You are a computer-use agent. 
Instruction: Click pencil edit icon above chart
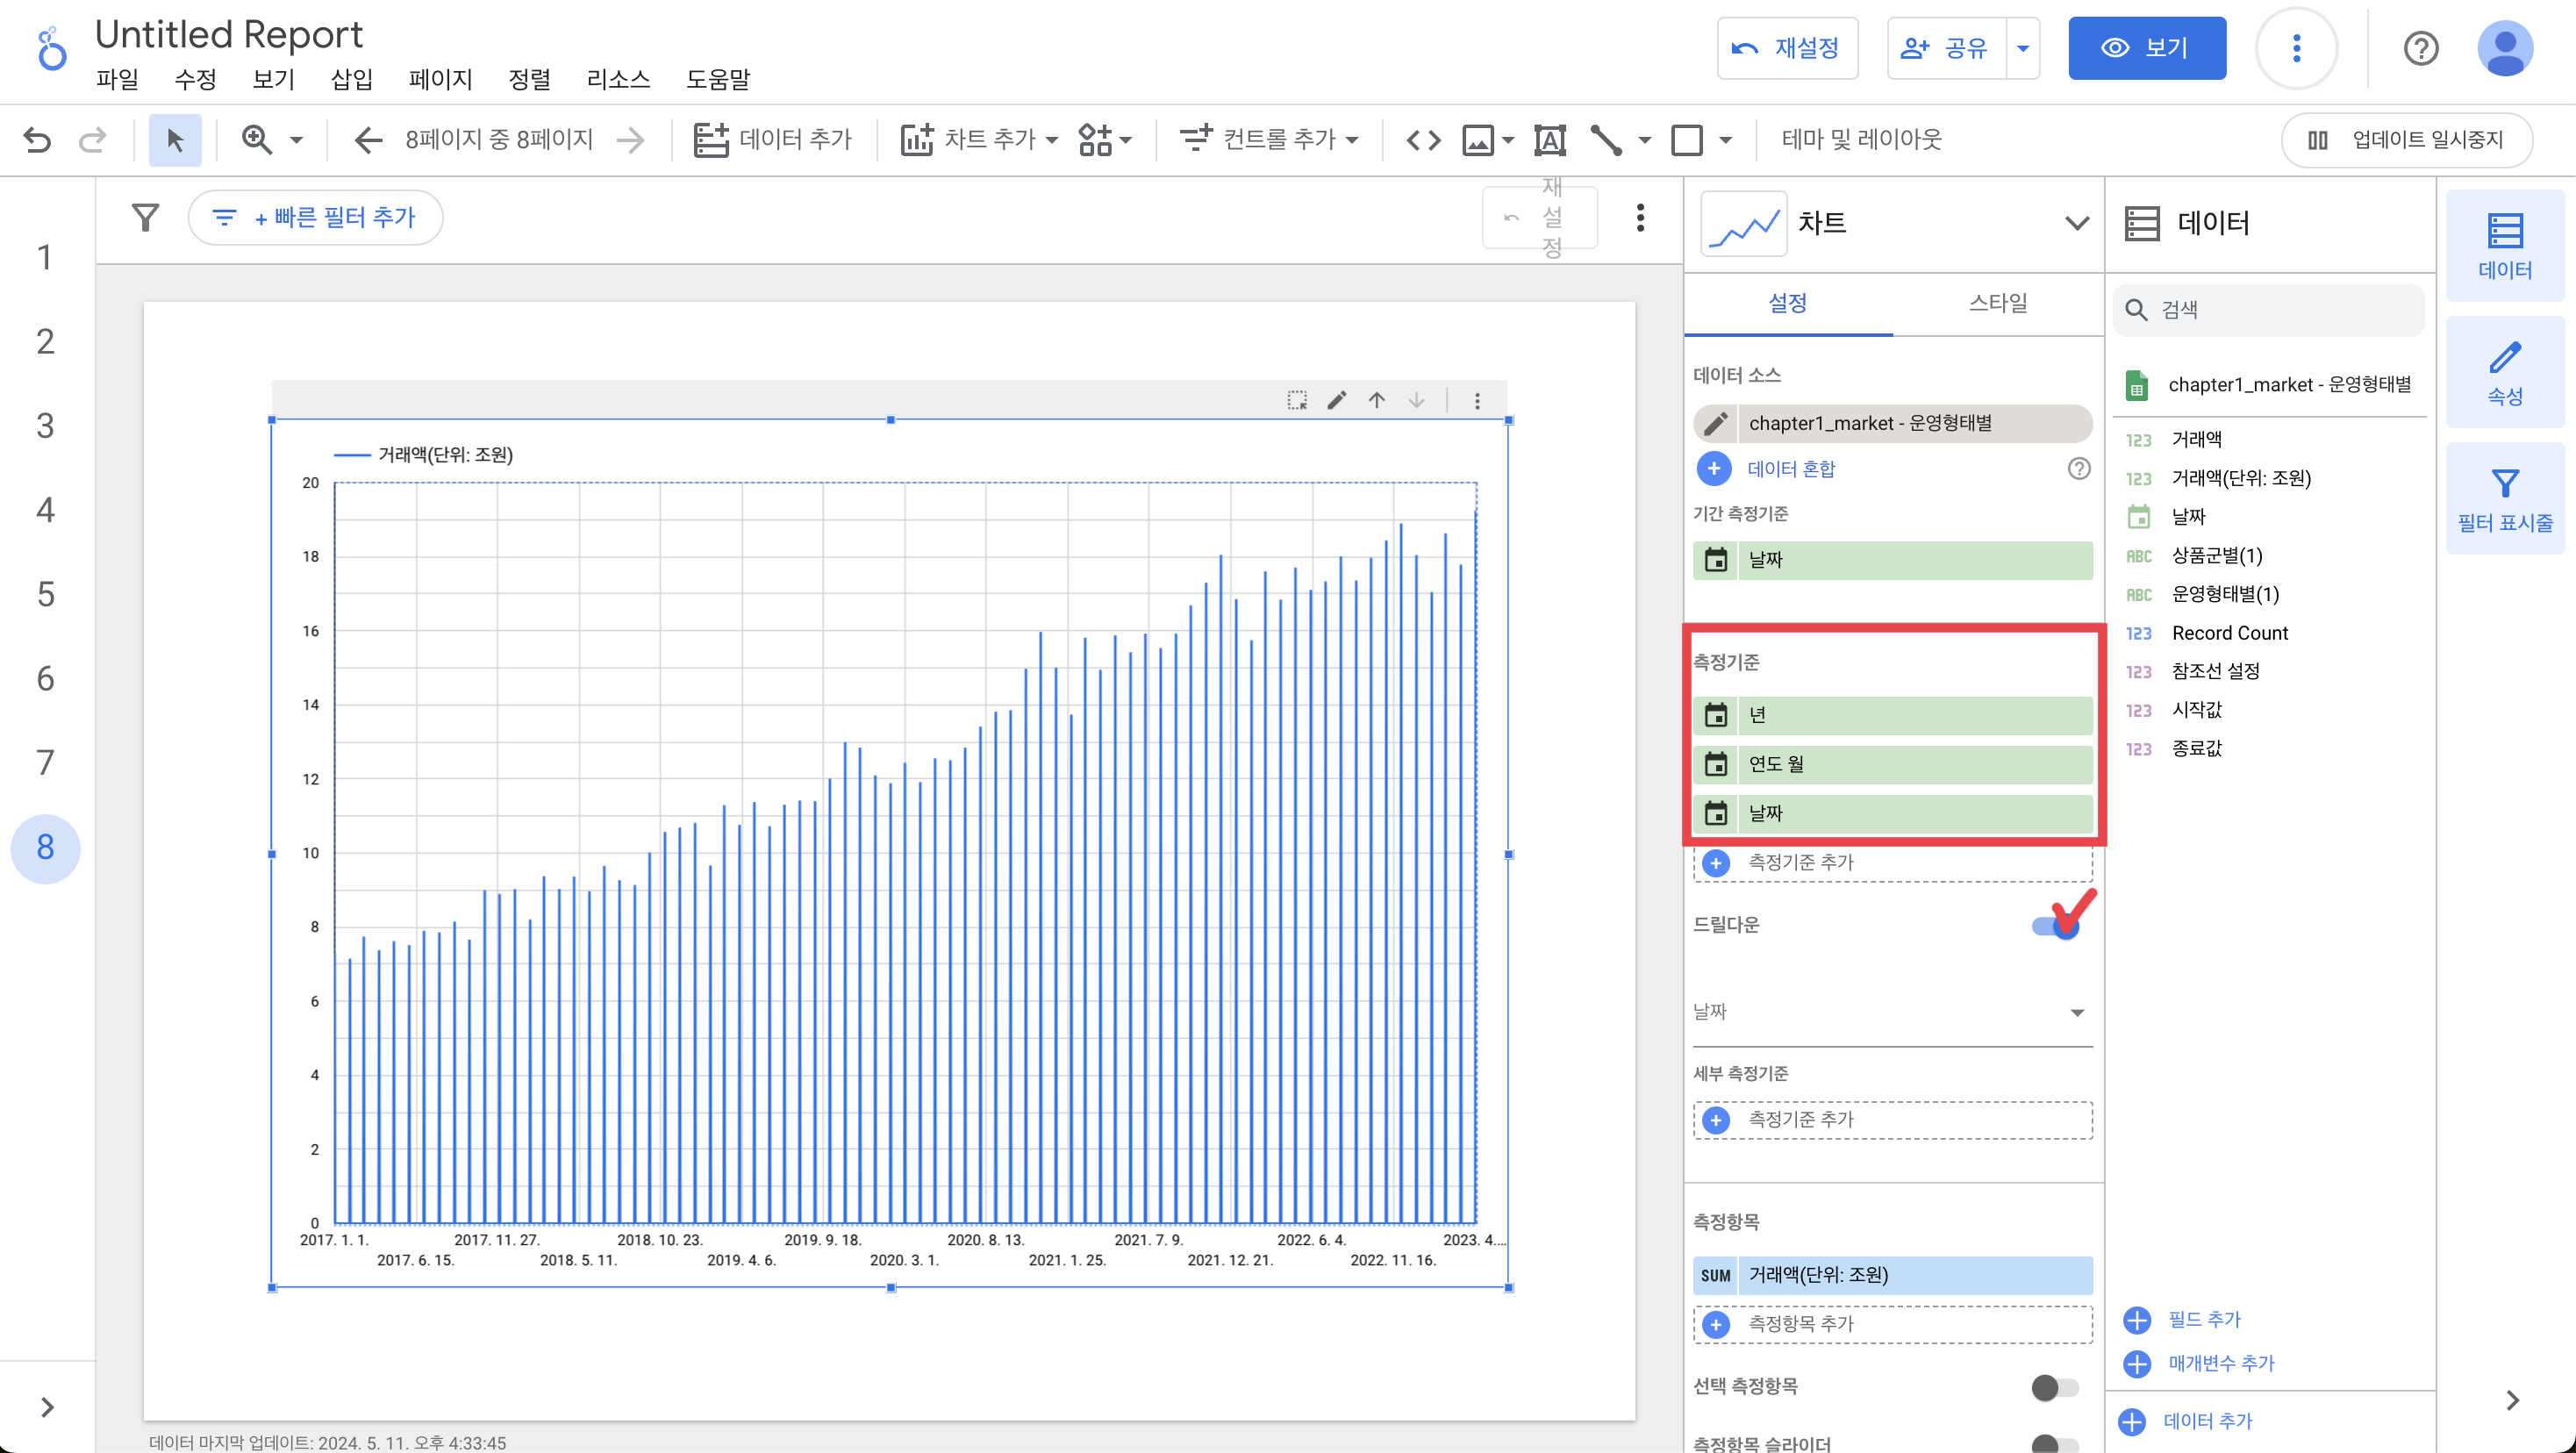tap(1336, 400)
